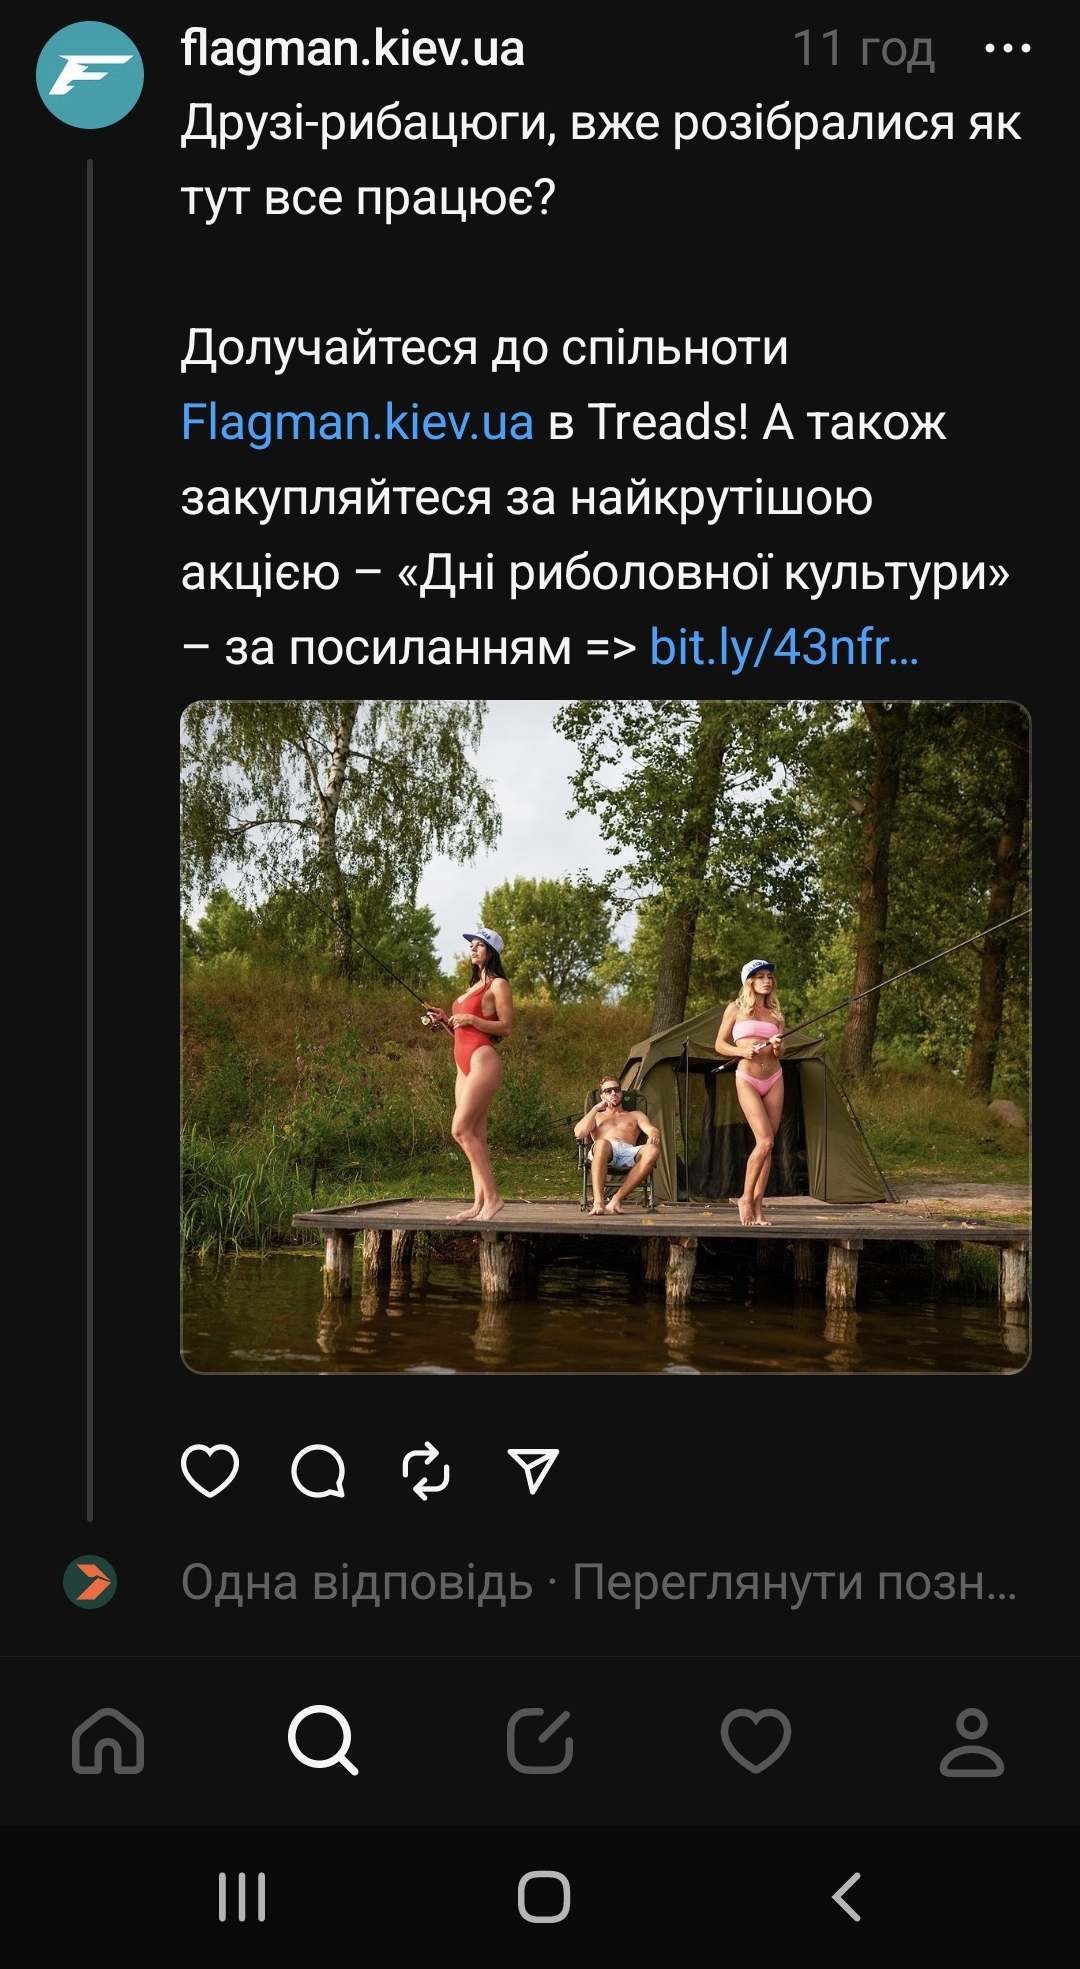Open the Profile tab
This screenshot has width=1080, height=1969.
click(971, 1741)
